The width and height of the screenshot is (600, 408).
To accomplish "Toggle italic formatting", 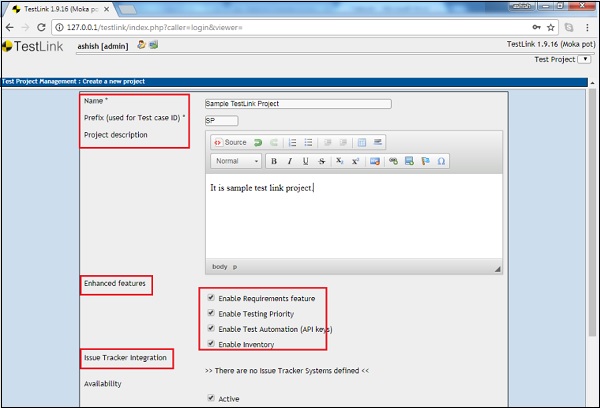I will pos(290,161).
